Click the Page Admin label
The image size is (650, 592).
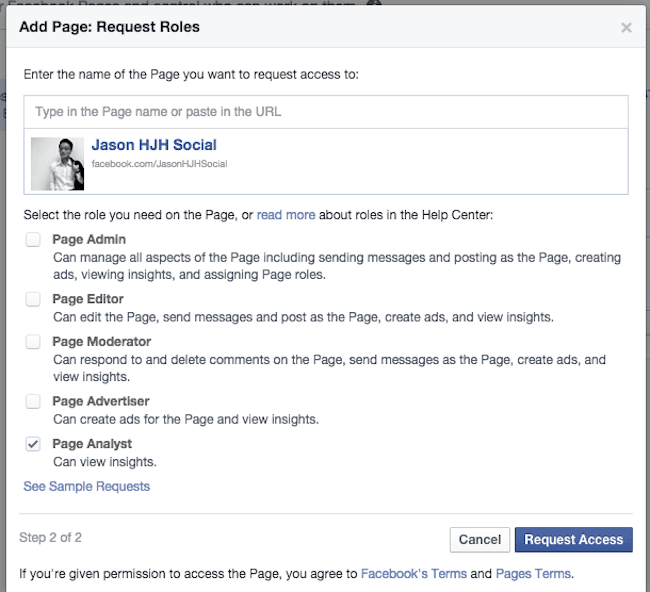pyautogui.click(x=89, y=239)
